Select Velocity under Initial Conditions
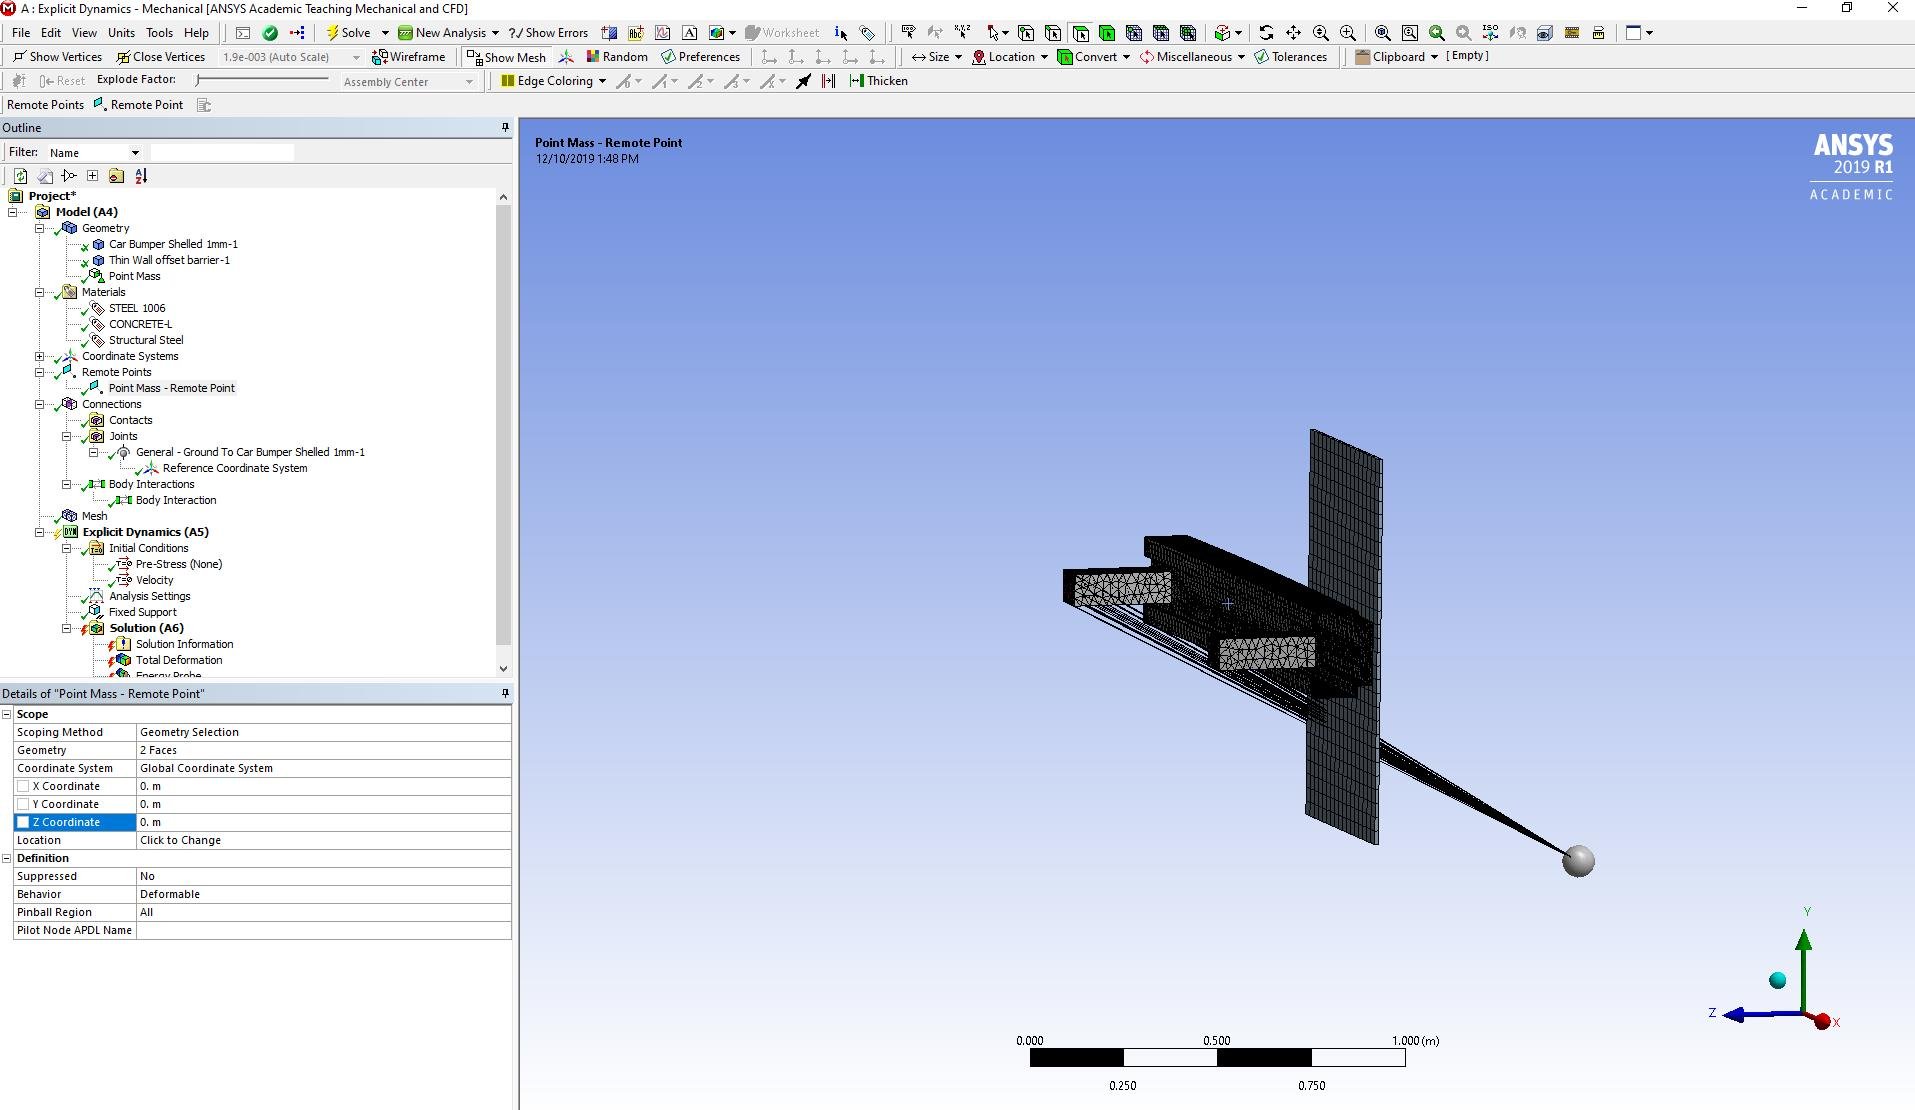This screenshot has width=1915, height=1110. click(155, 580)
